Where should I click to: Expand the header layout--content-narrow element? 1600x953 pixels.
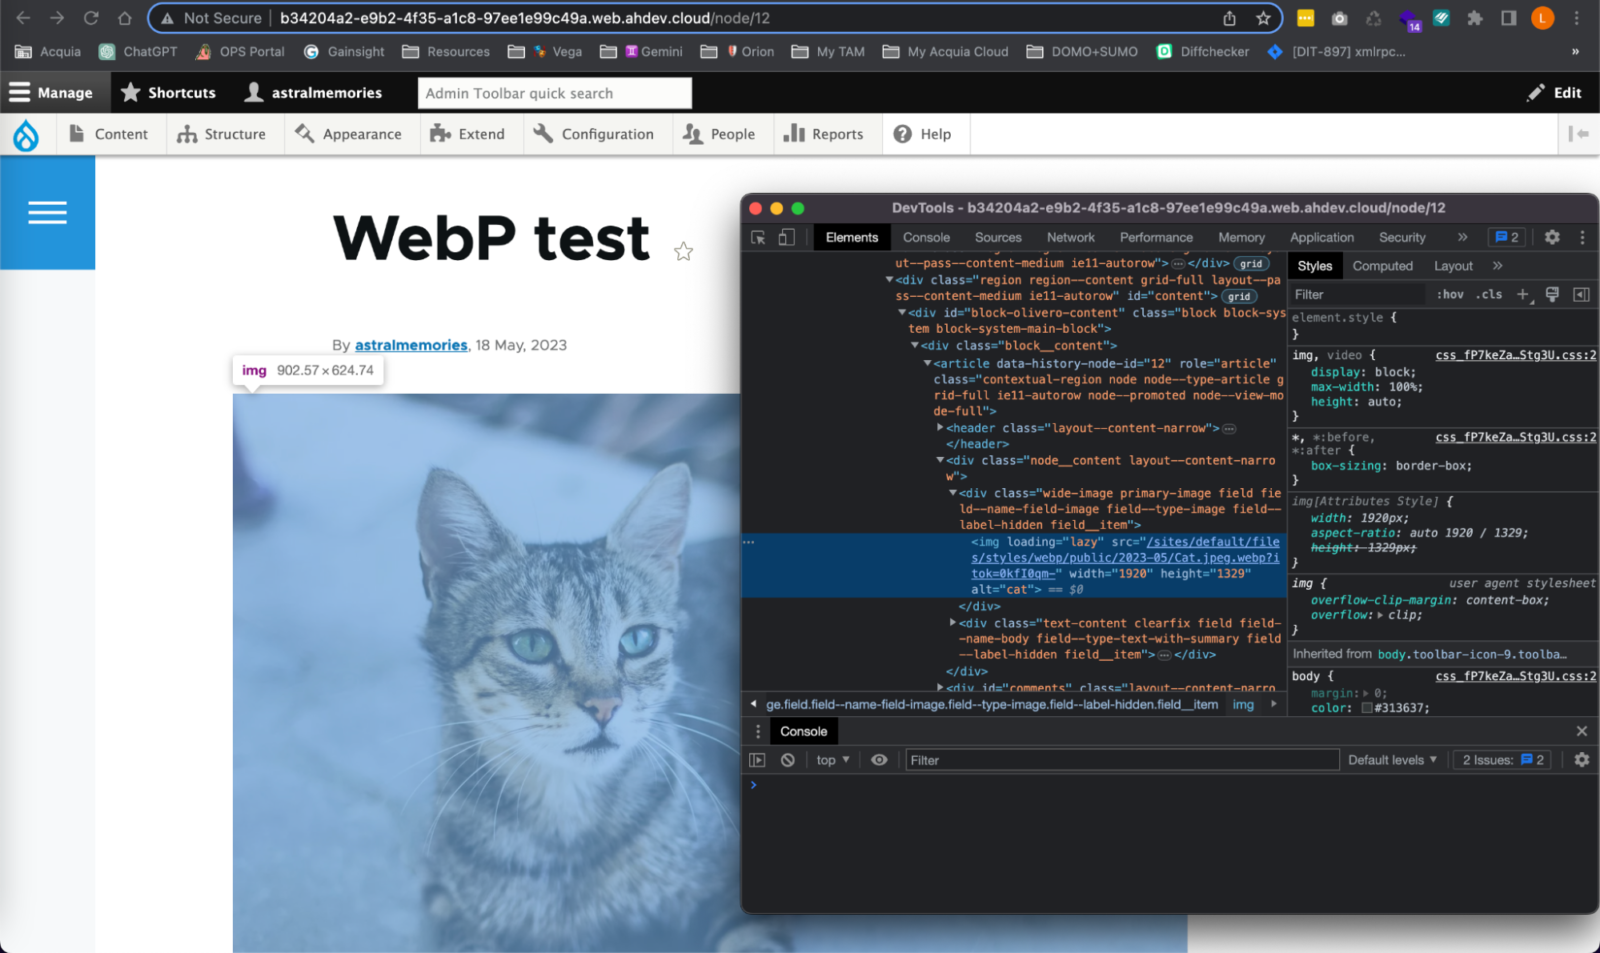[941, 427]
